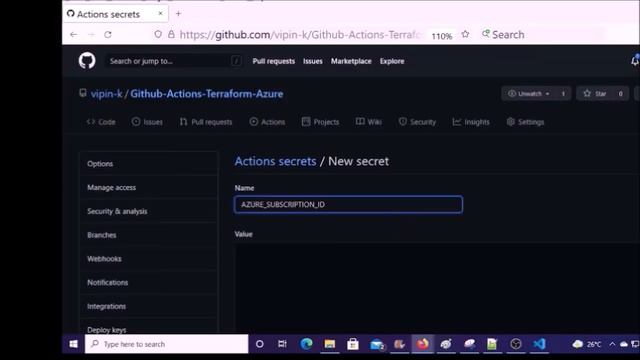
Task: Open Visual Studio Code from the taskbar
Action: (539, 344)
